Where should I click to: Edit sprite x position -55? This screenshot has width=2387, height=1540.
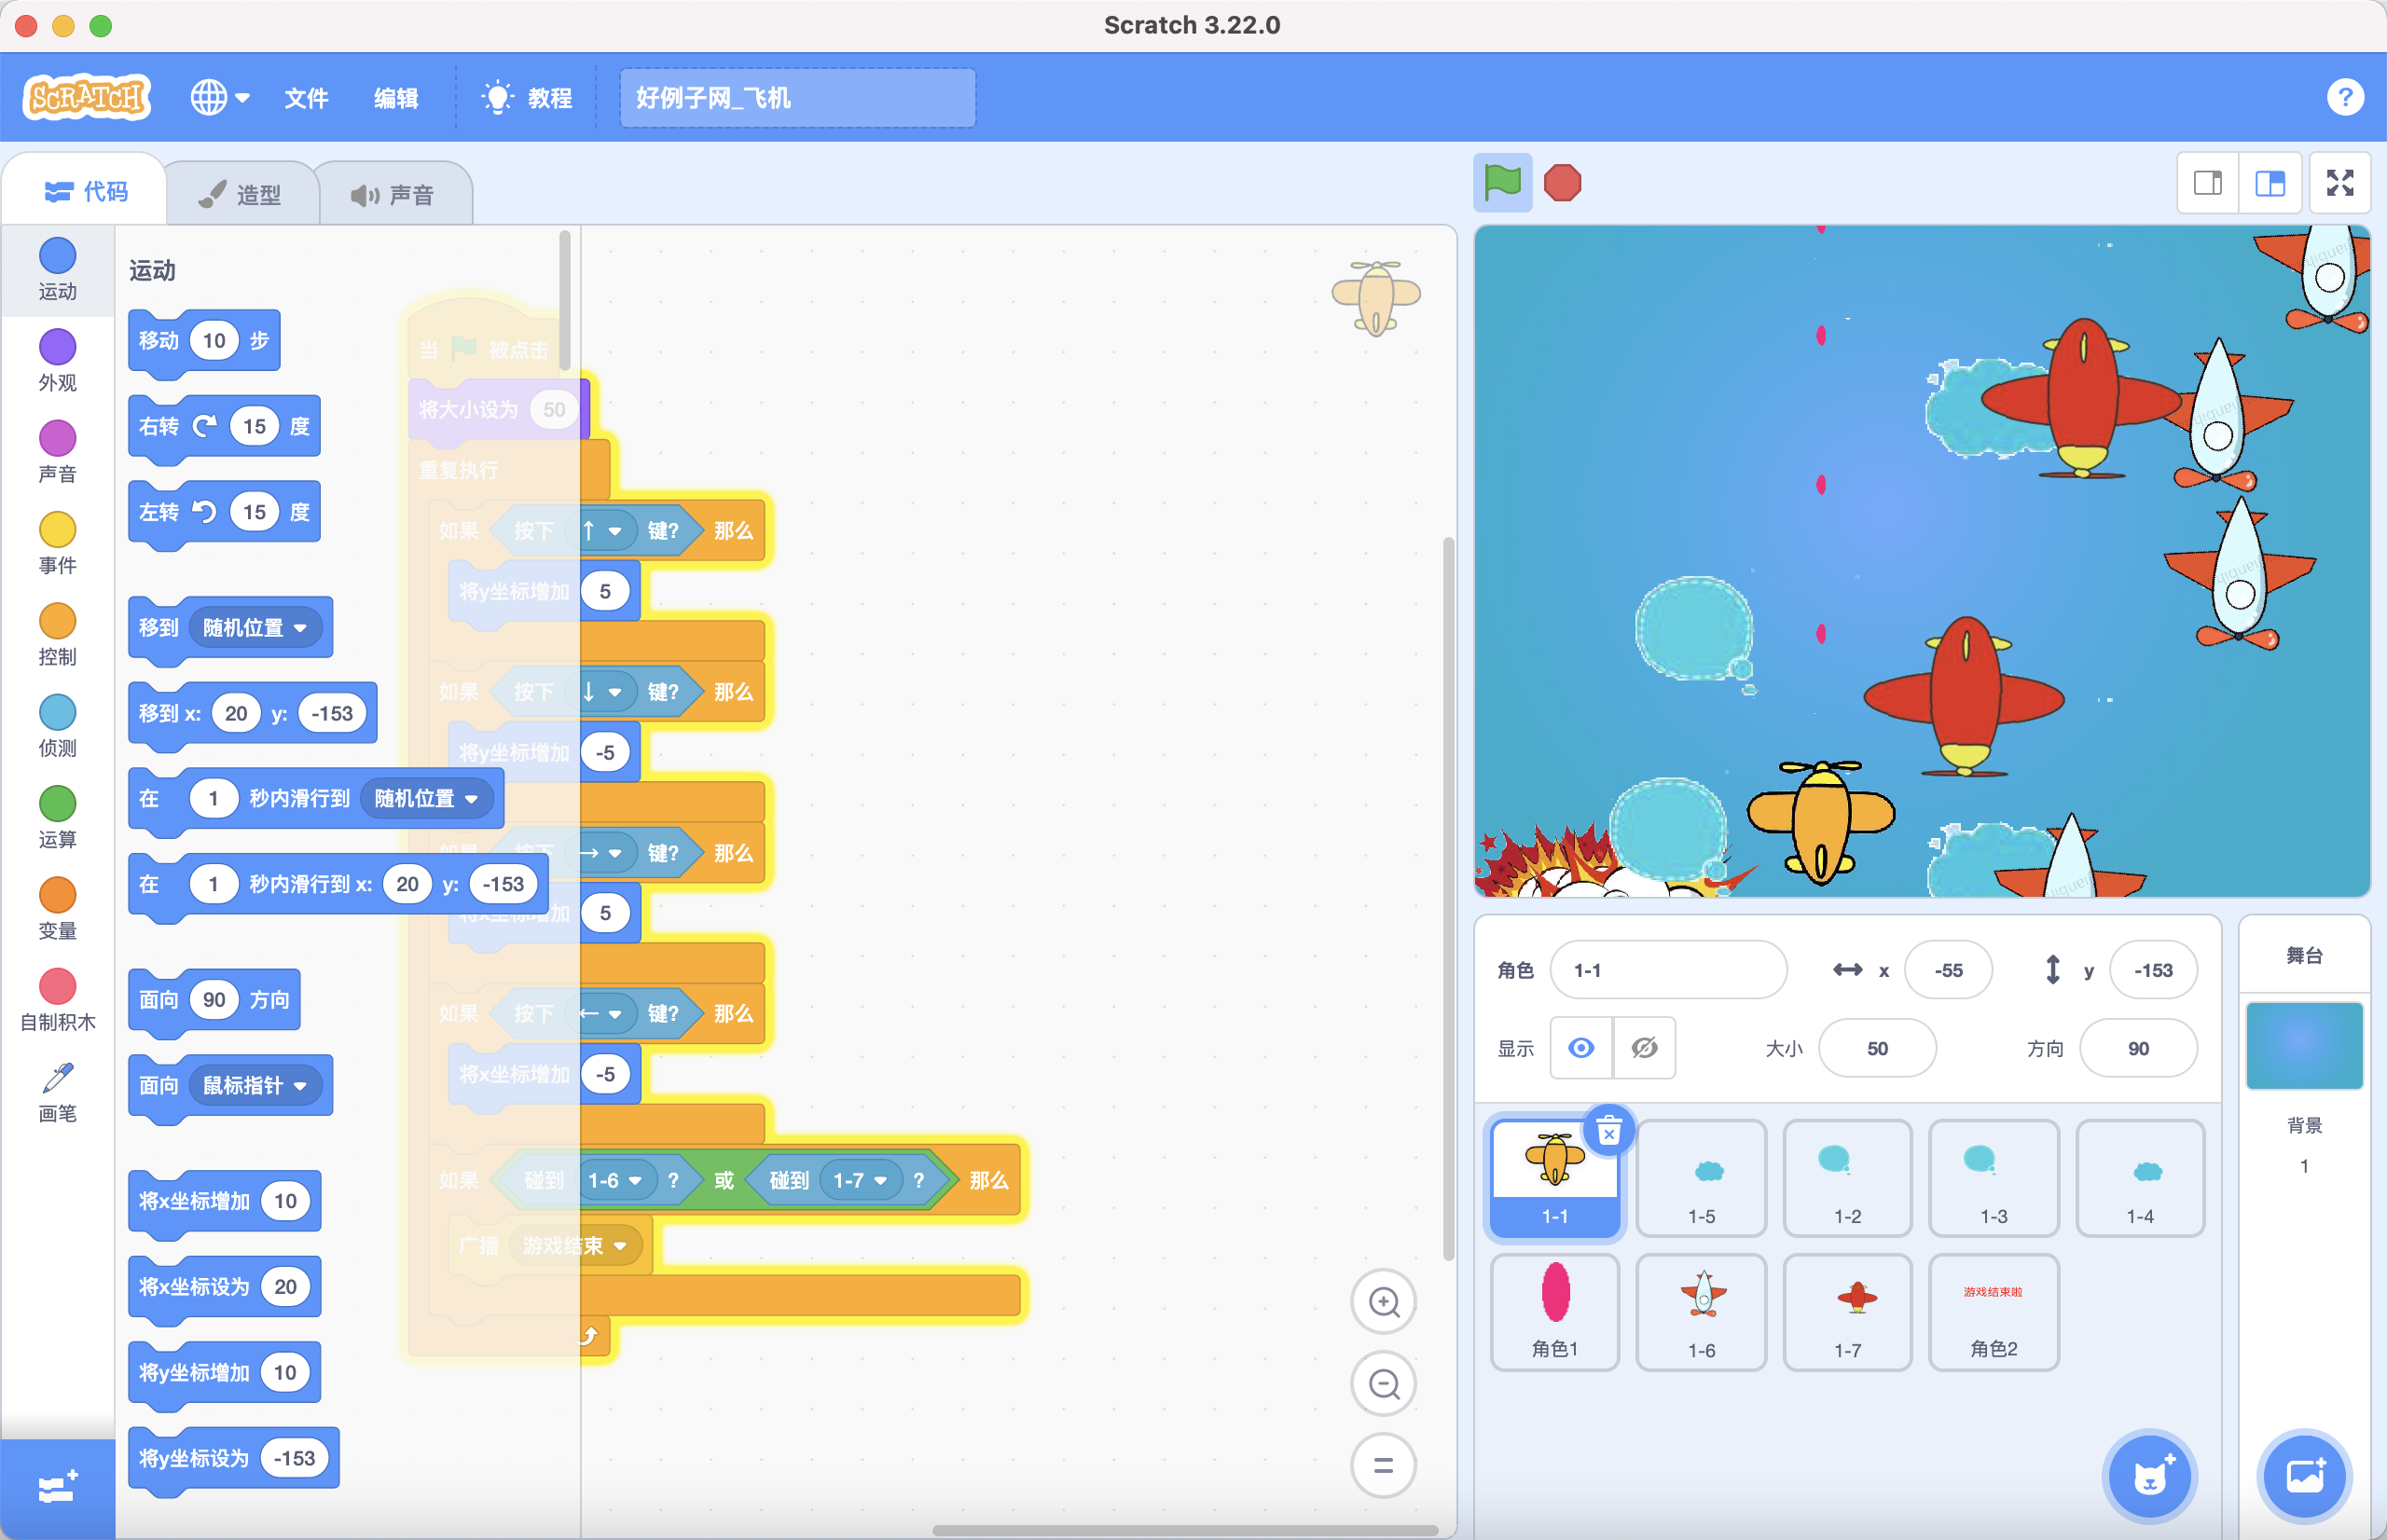tap(1948, 970)
